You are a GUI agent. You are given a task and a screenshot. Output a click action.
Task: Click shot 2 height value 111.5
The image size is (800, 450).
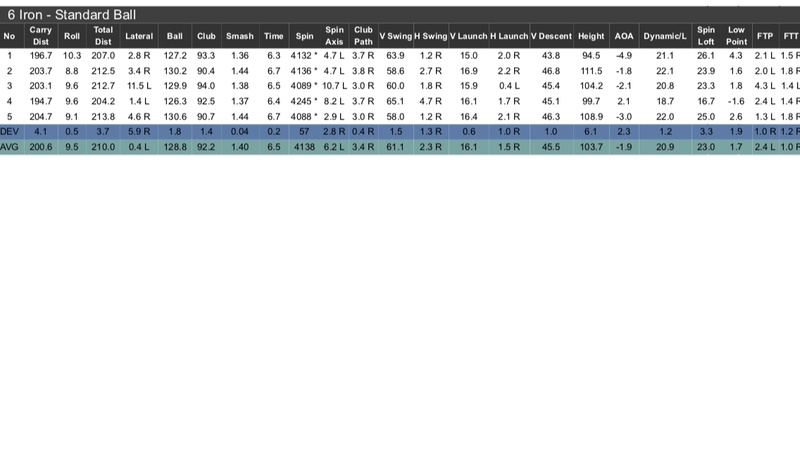591,71
